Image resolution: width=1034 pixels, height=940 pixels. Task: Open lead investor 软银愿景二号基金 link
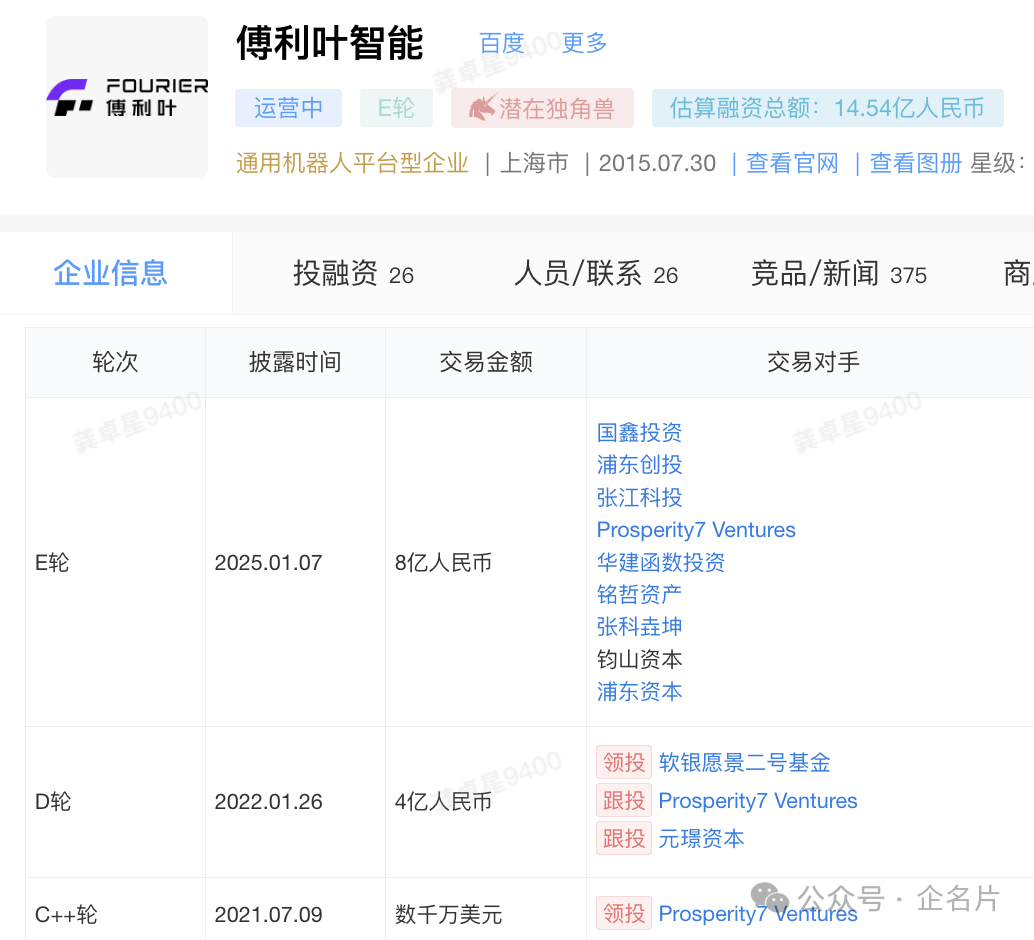pos(745,763)
